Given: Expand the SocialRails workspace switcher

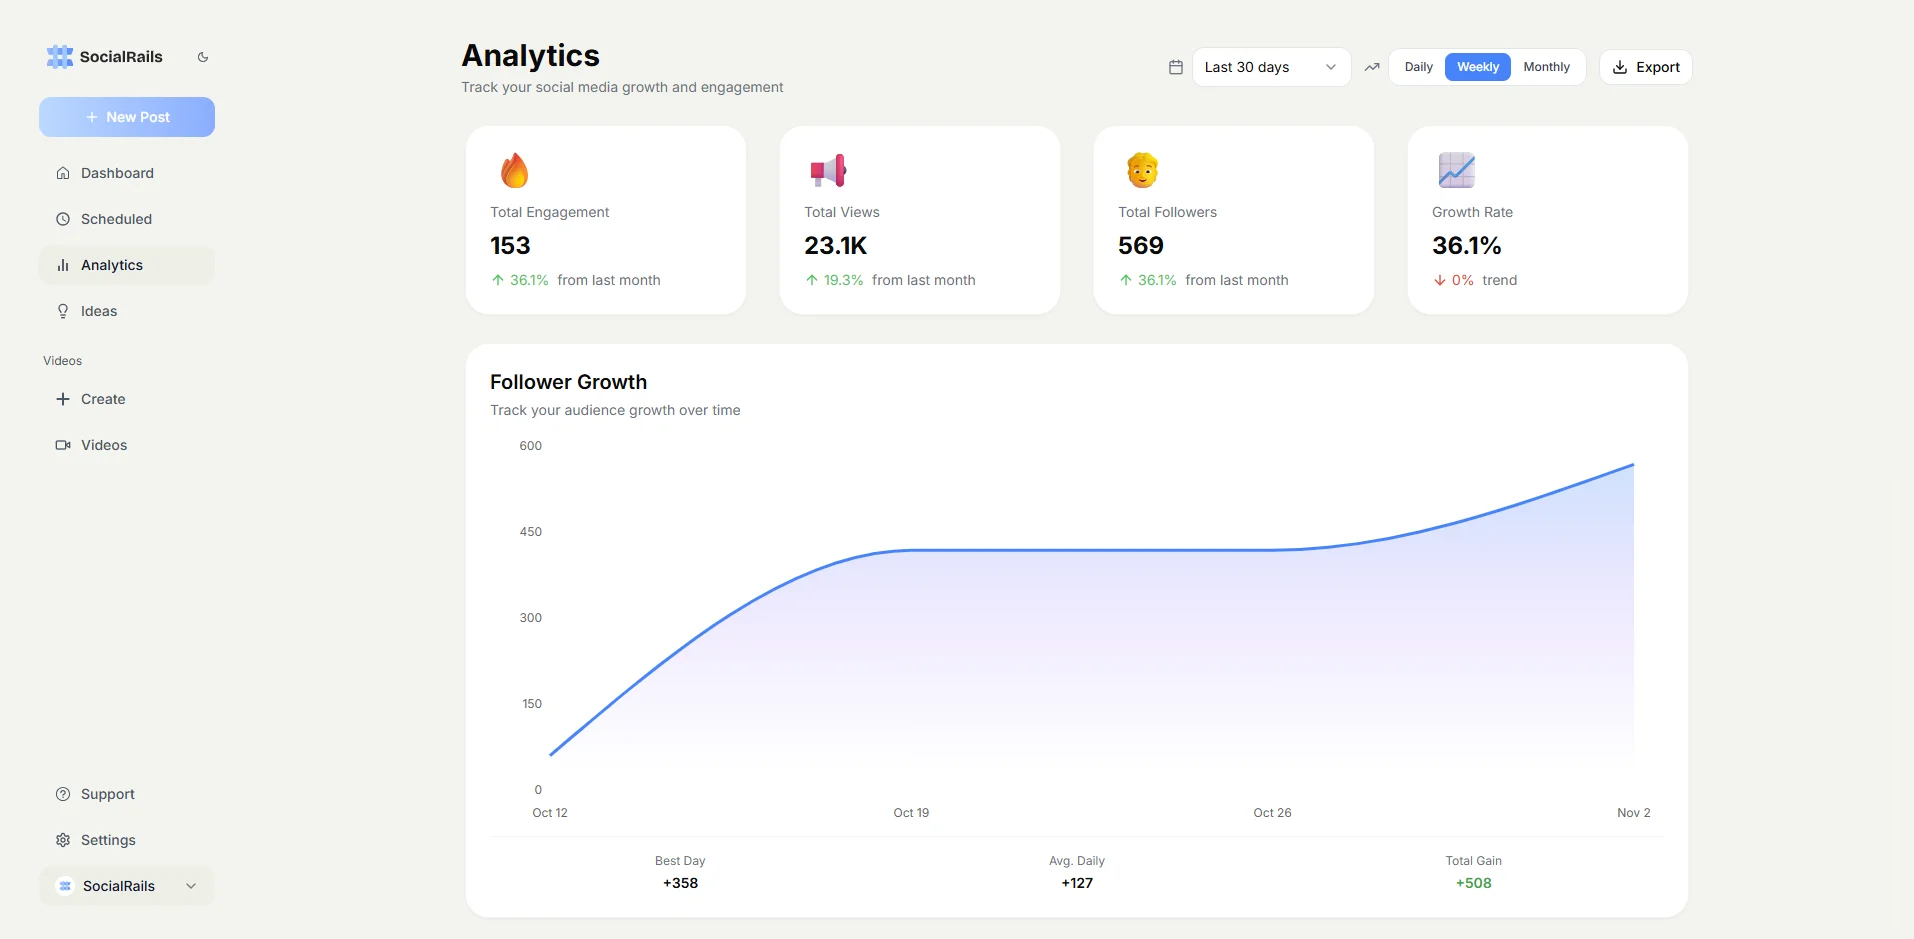Looking at the screenshot, I should [126, 885].
